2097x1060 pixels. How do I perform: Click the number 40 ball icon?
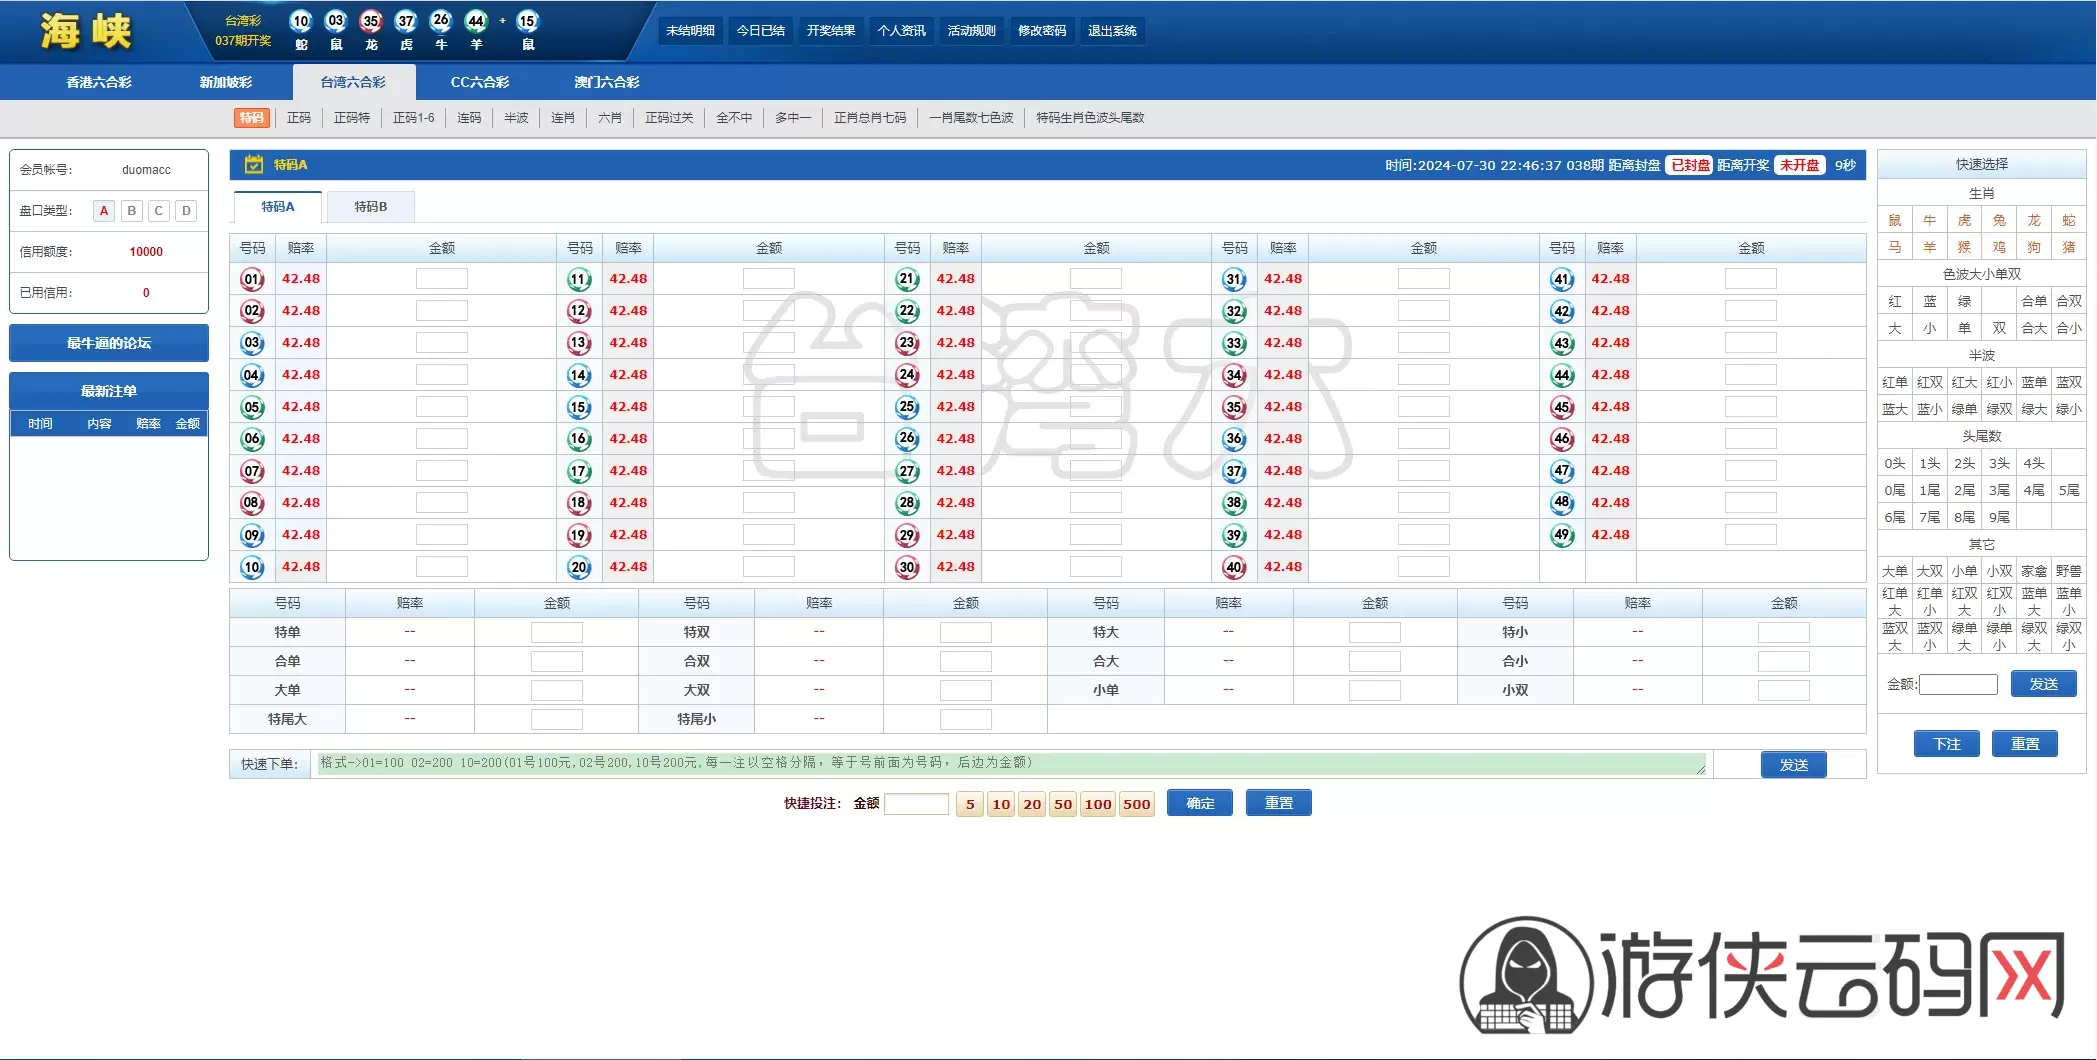pos(1234,567)
